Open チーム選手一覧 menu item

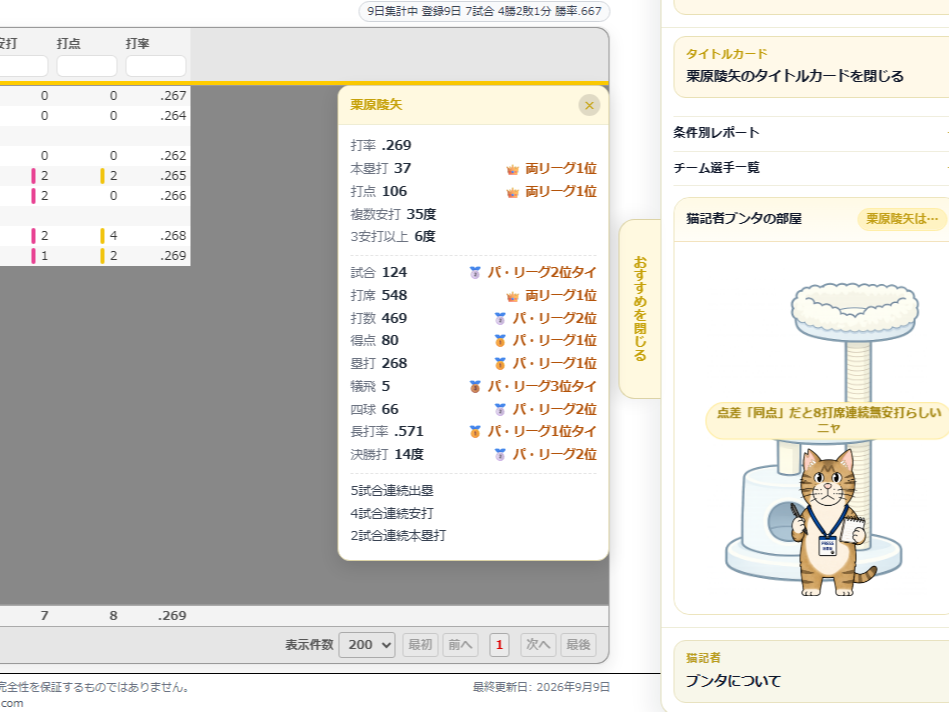811,168
